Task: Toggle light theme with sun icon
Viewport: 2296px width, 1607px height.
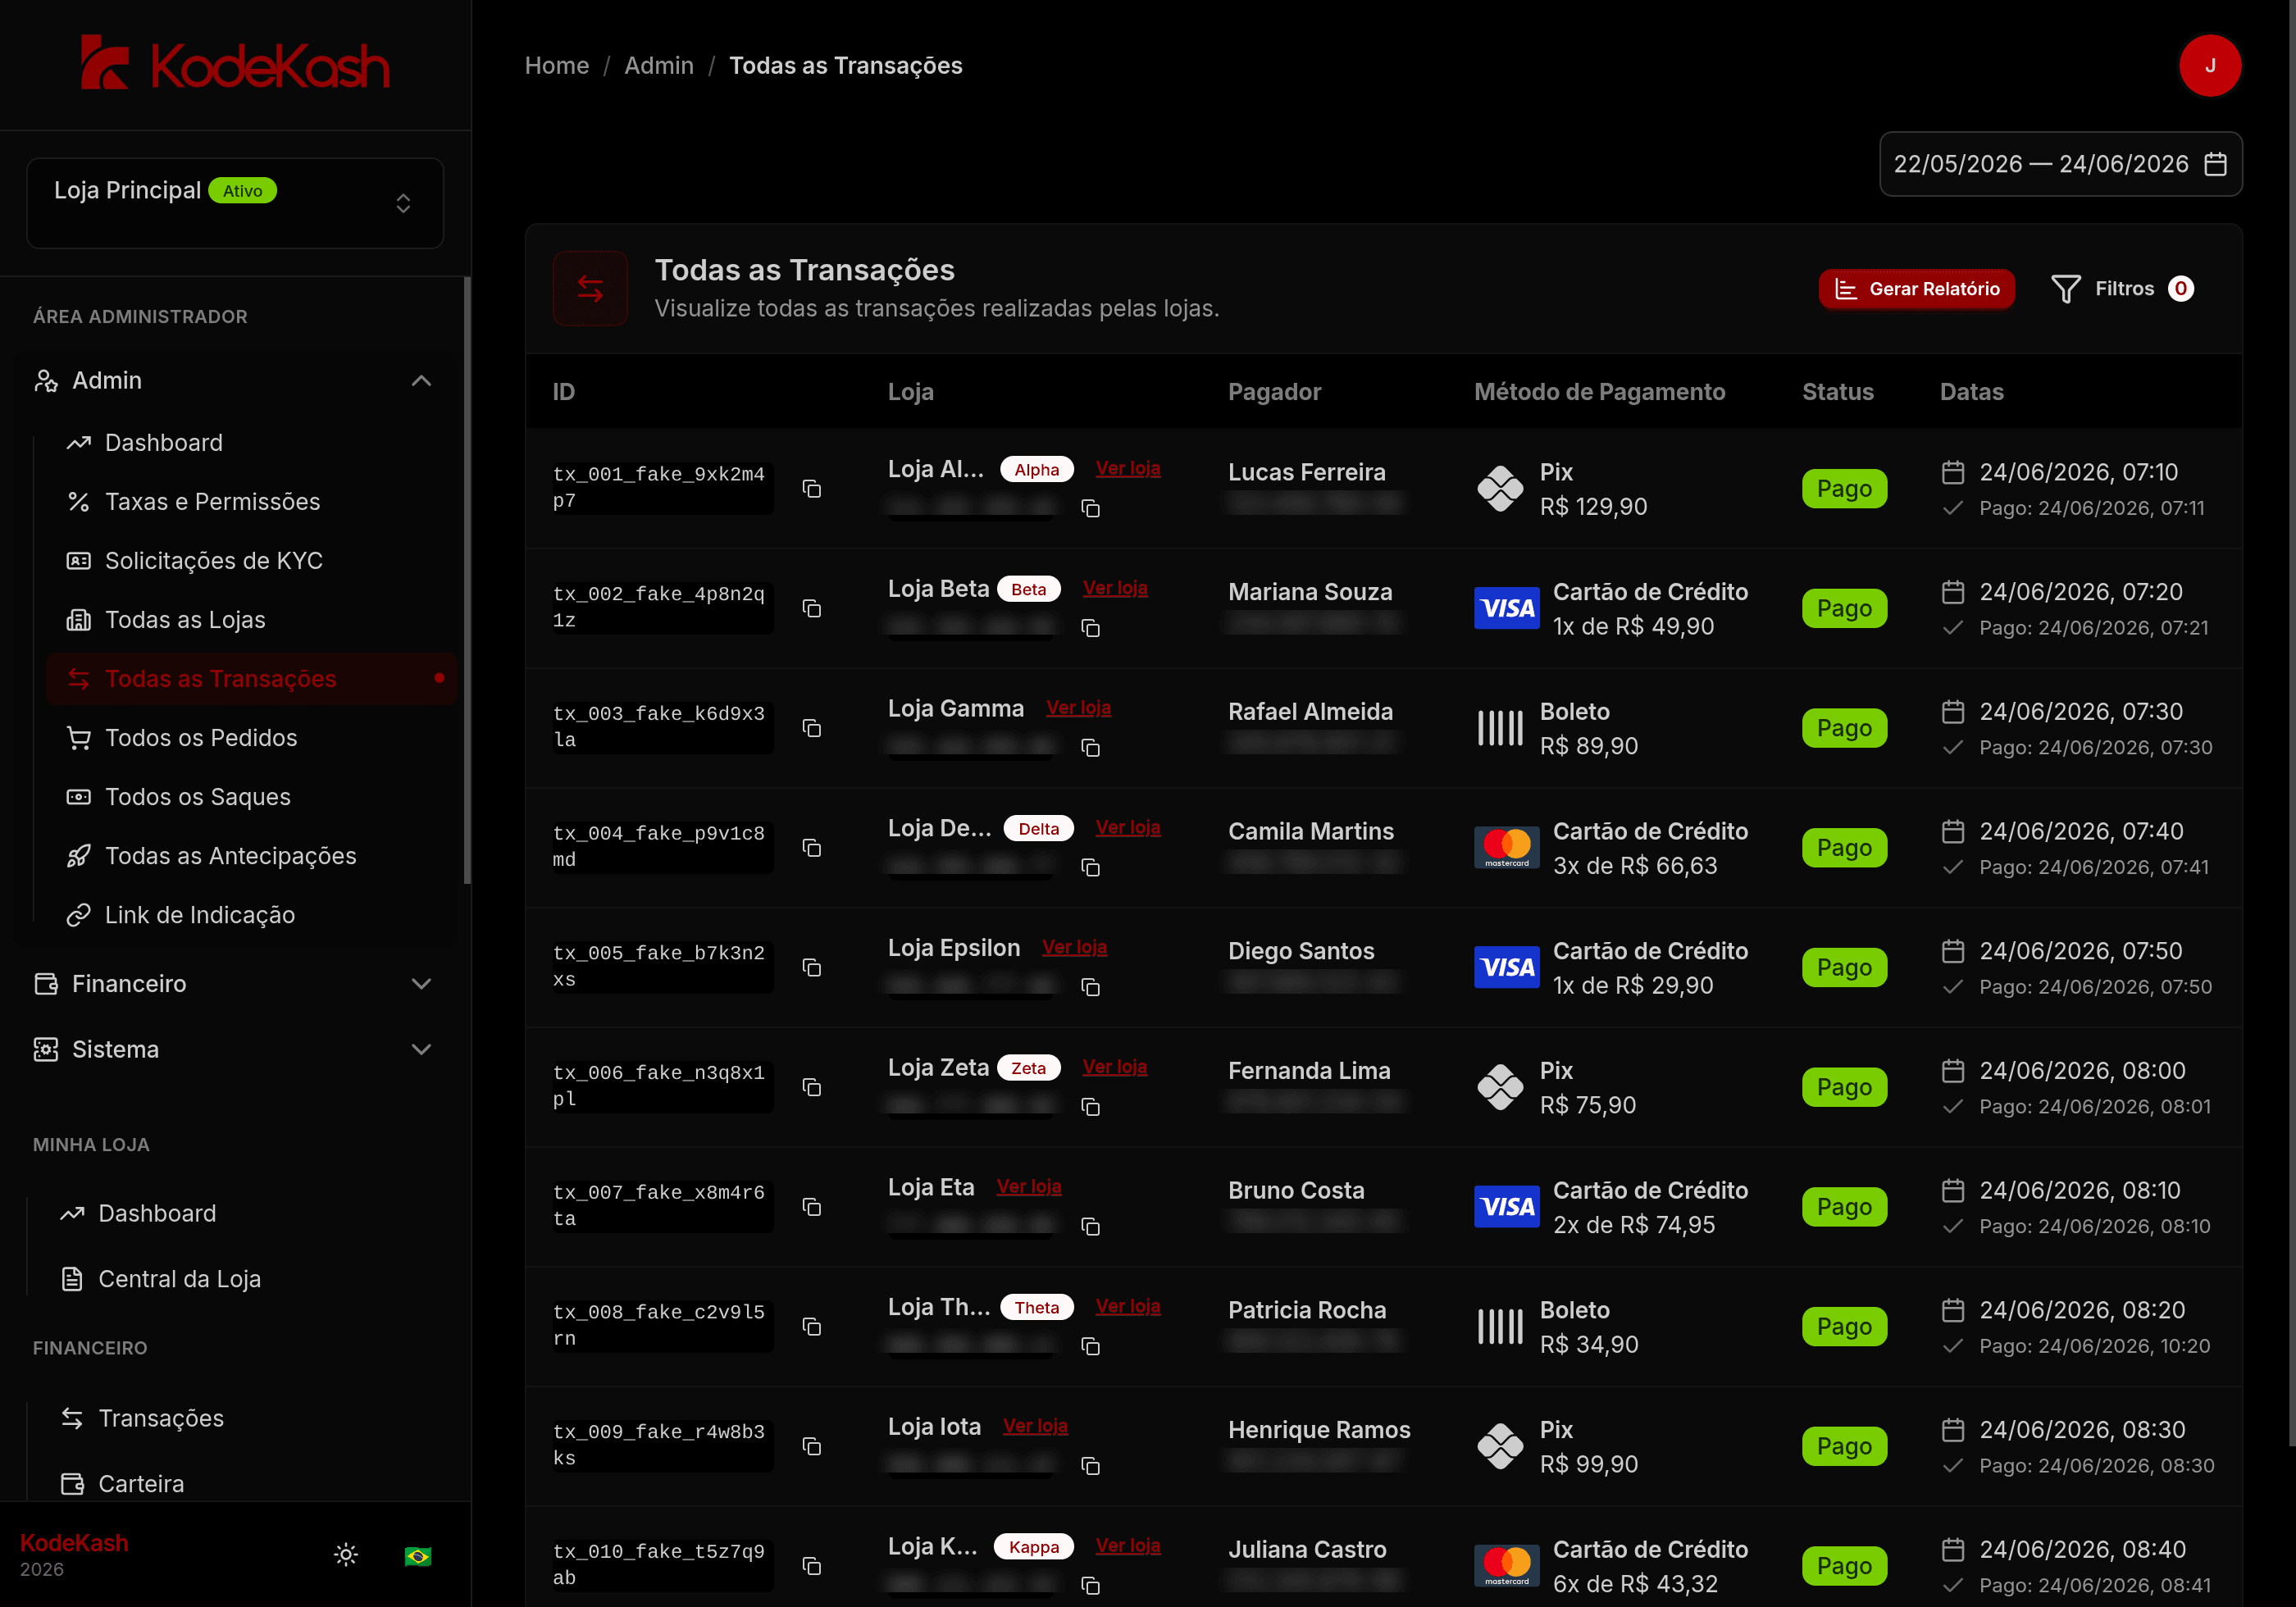Action: tap(346, 1555)
